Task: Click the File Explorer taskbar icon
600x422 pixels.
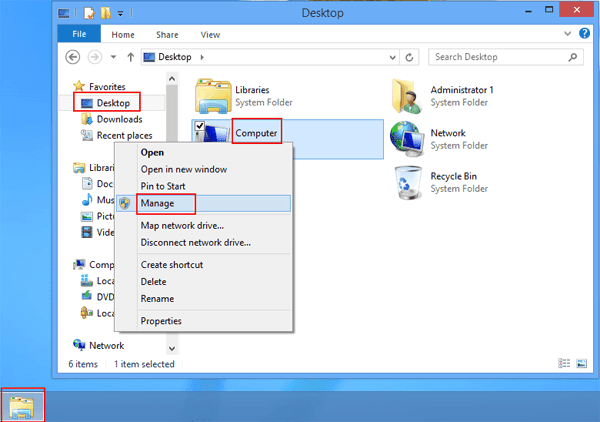Action: point(22,407)
